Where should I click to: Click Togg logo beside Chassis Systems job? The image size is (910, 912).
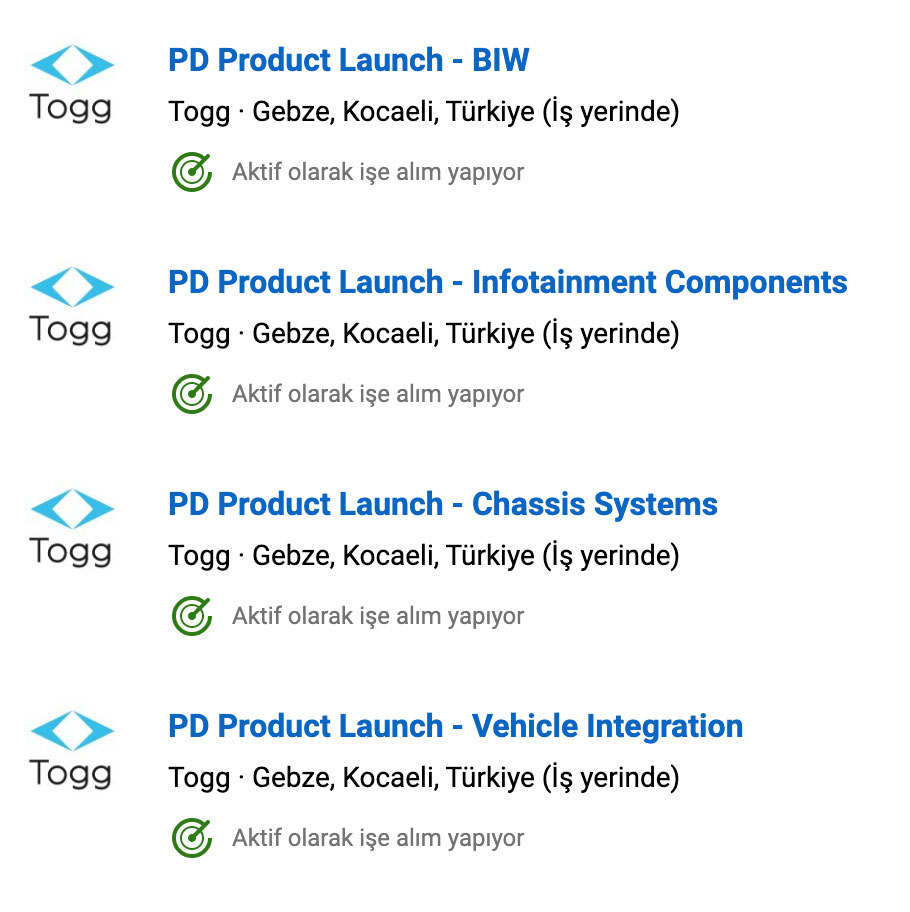click(71, 528)
